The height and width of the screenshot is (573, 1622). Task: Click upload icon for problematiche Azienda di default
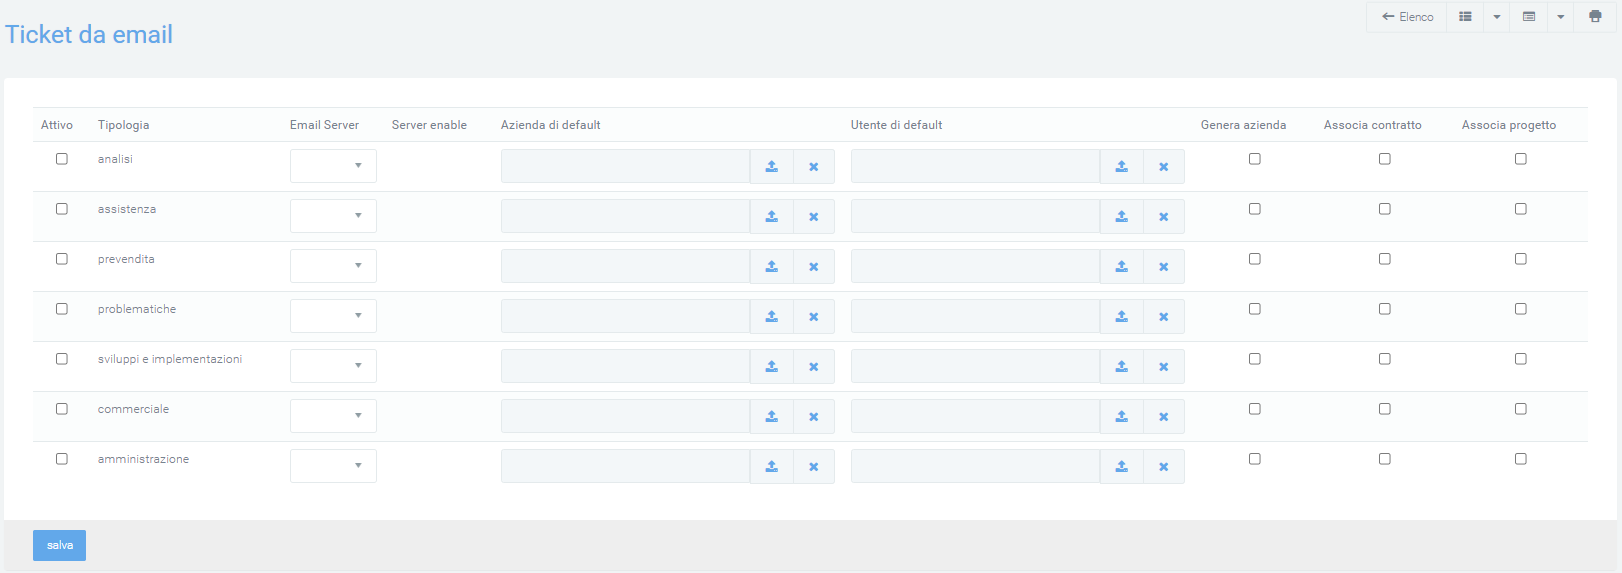pos(772,317)
